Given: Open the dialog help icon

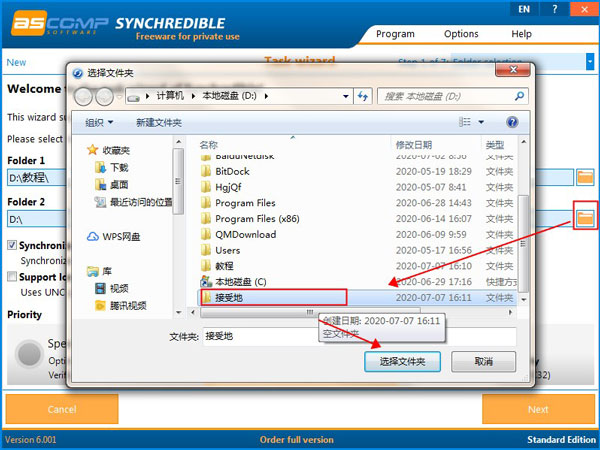Looking at the screenshot, I should (x=512, y=122).
